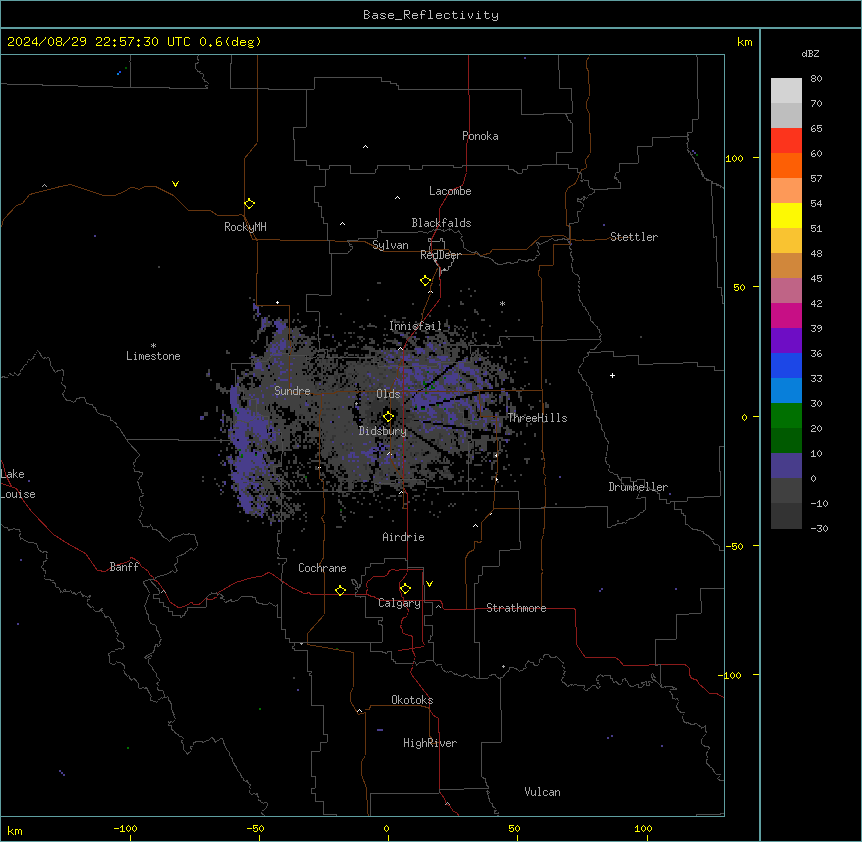Select the Innisfail label
Image resolution: width=862 pixels, height=842 pixels.
click(x=416, y=326)
